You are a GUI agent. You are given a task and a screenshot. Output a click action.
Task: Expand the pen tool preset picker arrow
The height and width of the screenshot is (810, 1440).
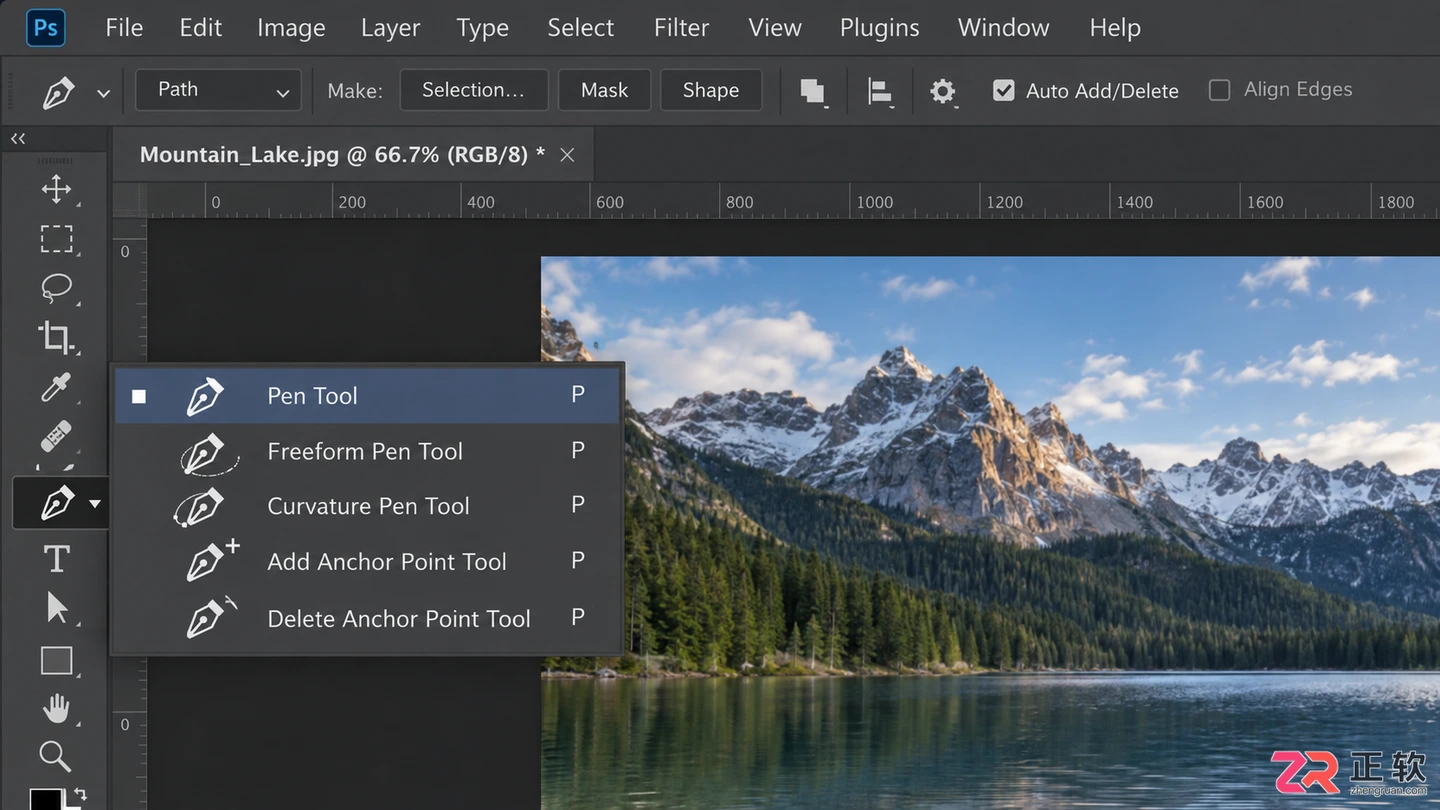click(103, 93)
